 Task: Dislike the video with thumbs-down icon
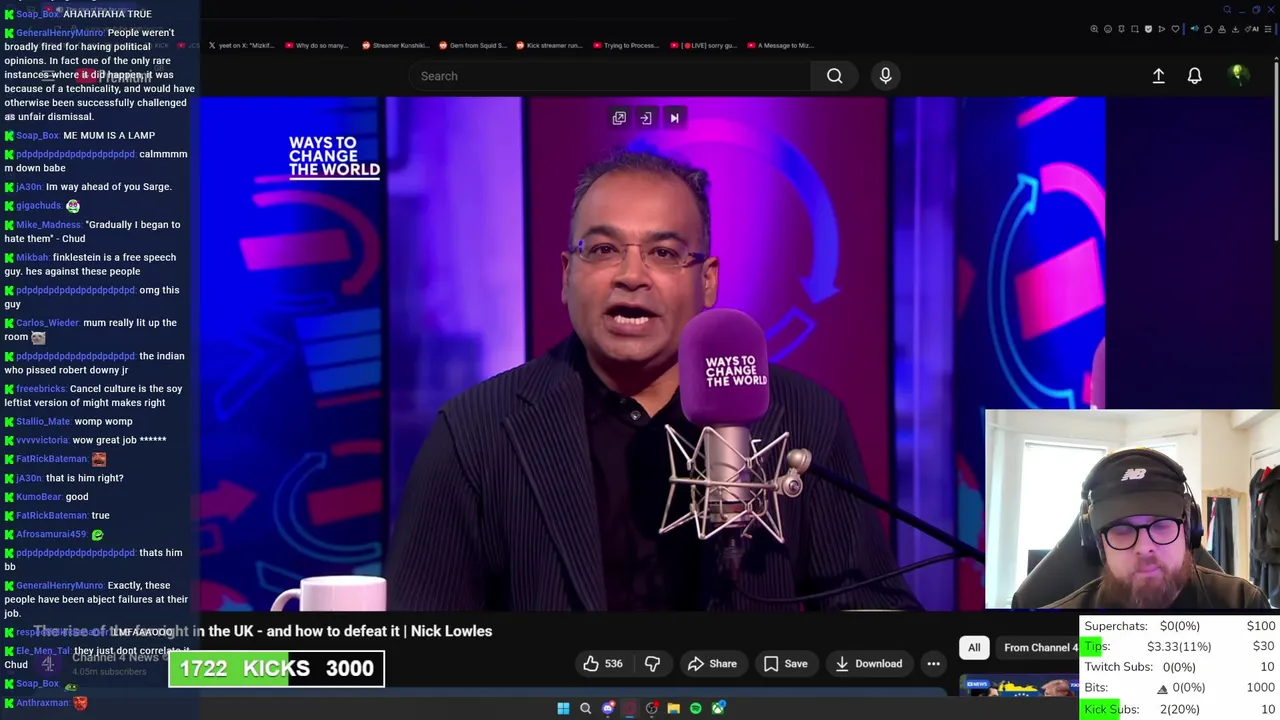pyautogui.click(x=652, y=663)
